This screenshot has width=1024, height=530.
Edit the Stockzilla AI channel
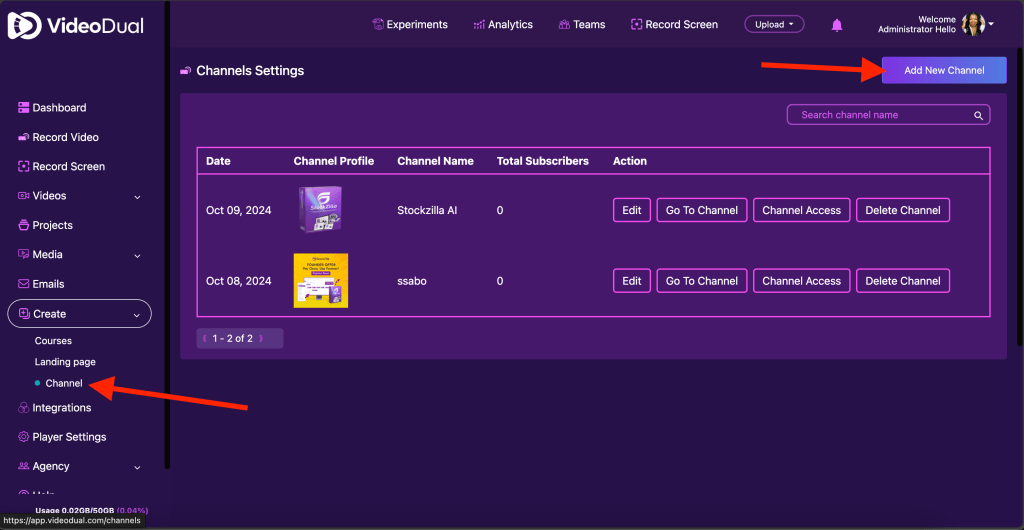[632, 210]
